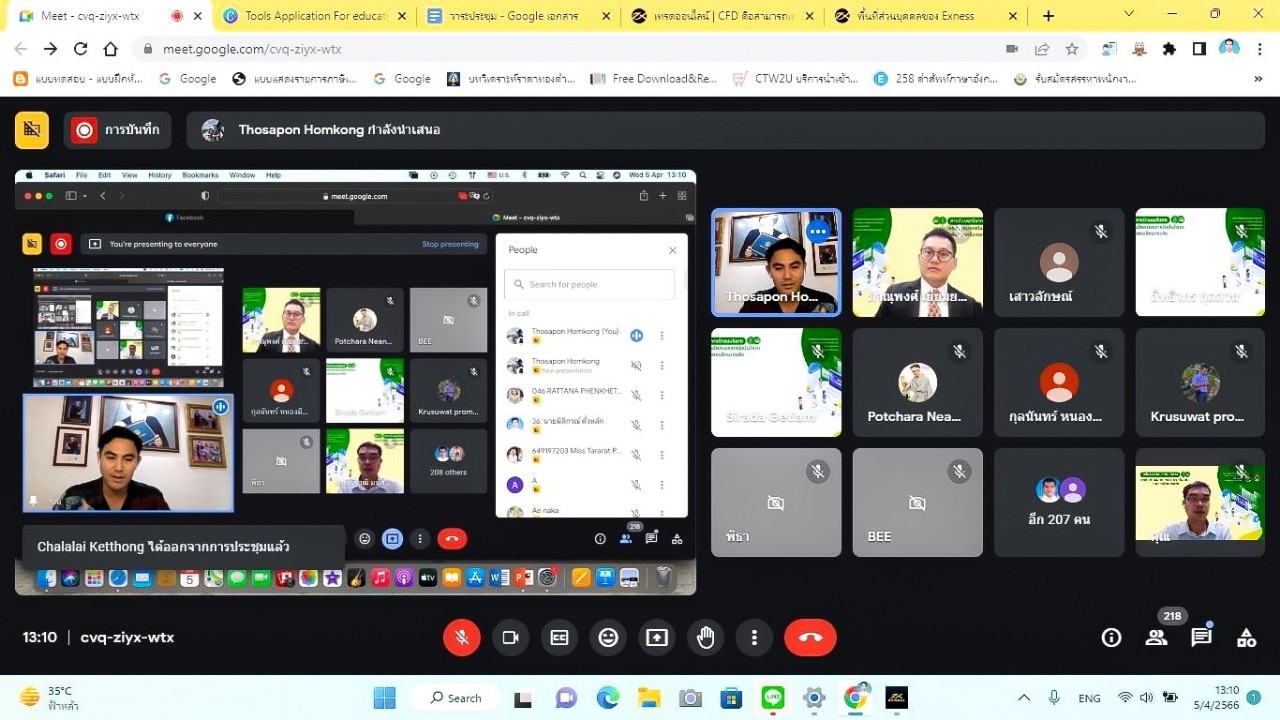Toggle the muted microphone button
The height and width of the screenshot is (720, 1280).
click(461, 637)
